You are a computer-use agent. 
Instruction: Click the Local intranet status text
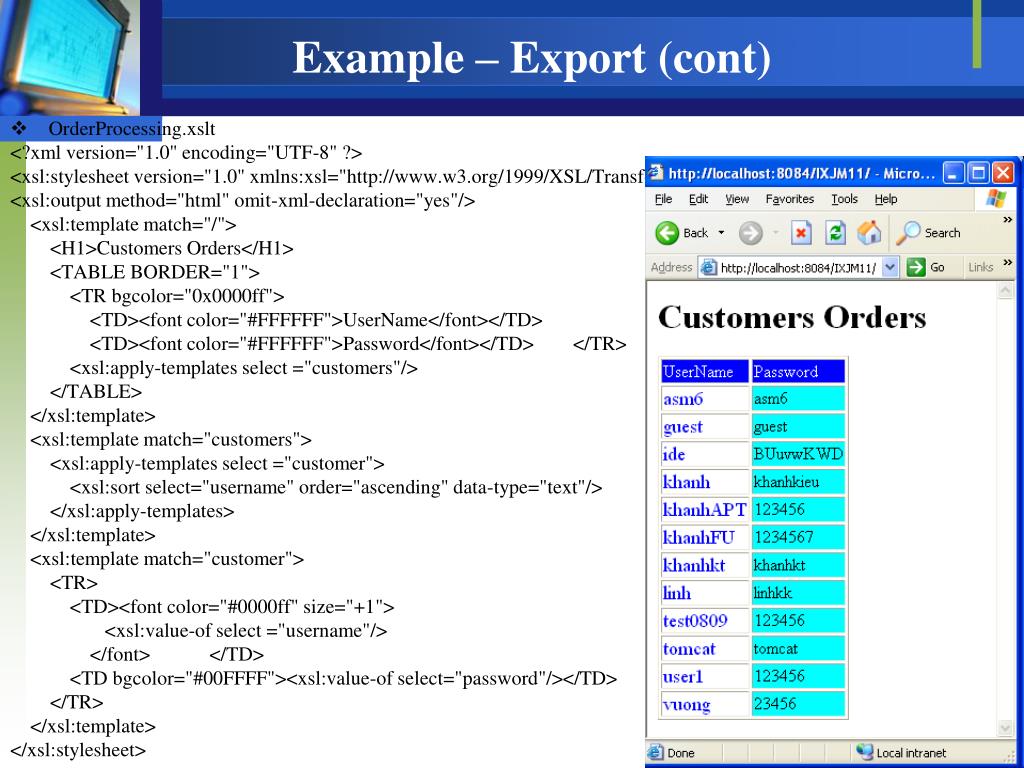[910, 753]
